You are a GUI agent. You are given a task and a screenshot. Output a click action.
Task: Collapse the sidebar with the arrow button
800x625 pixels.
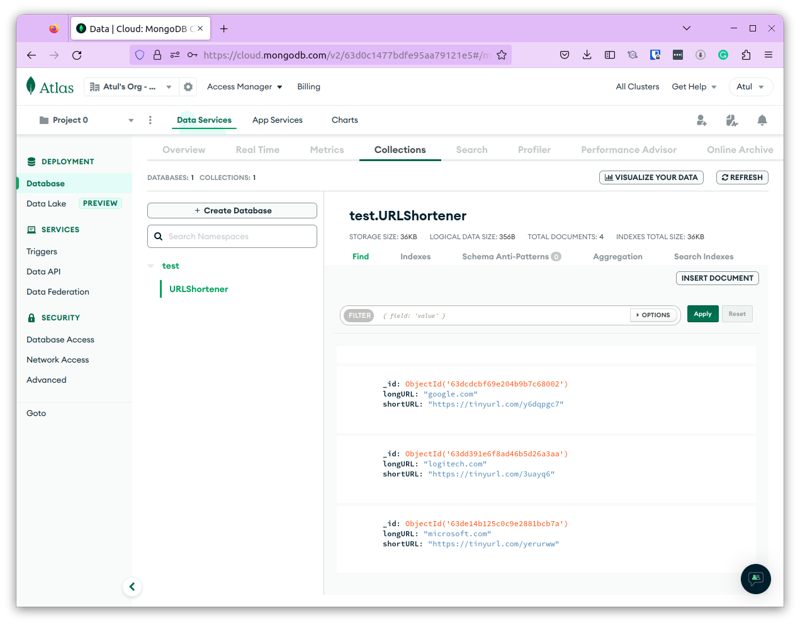pyautogui.click(x=132, y=587)
